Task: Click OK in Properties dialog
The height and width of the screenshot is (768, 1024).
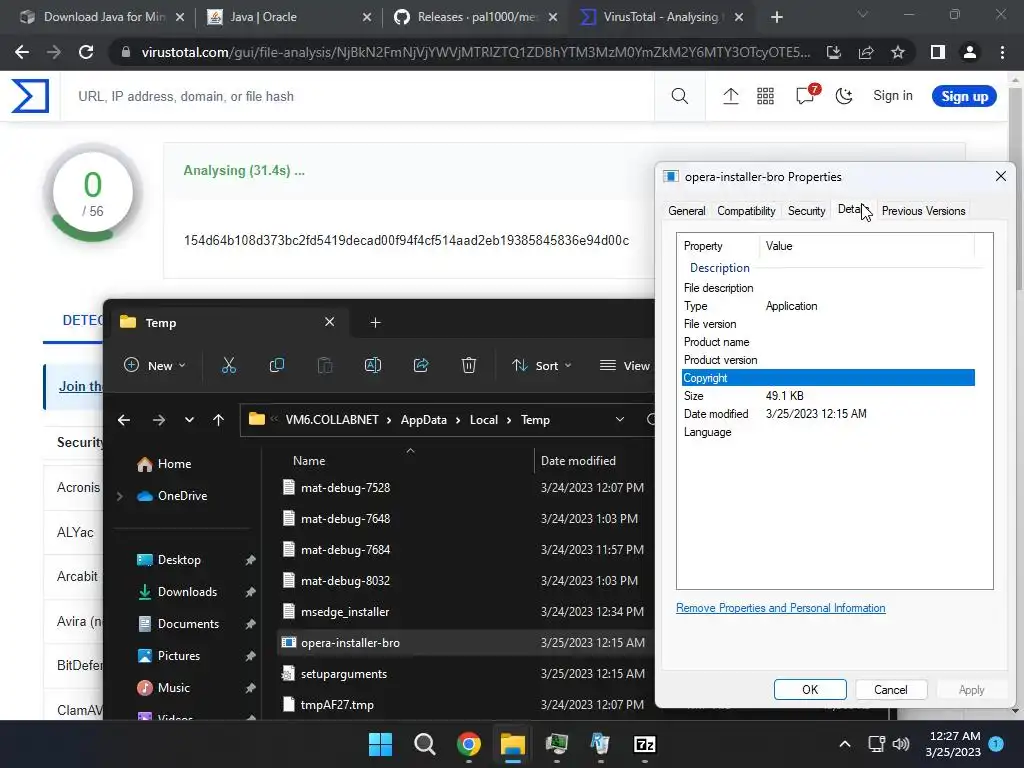Action: coord(810,690)
